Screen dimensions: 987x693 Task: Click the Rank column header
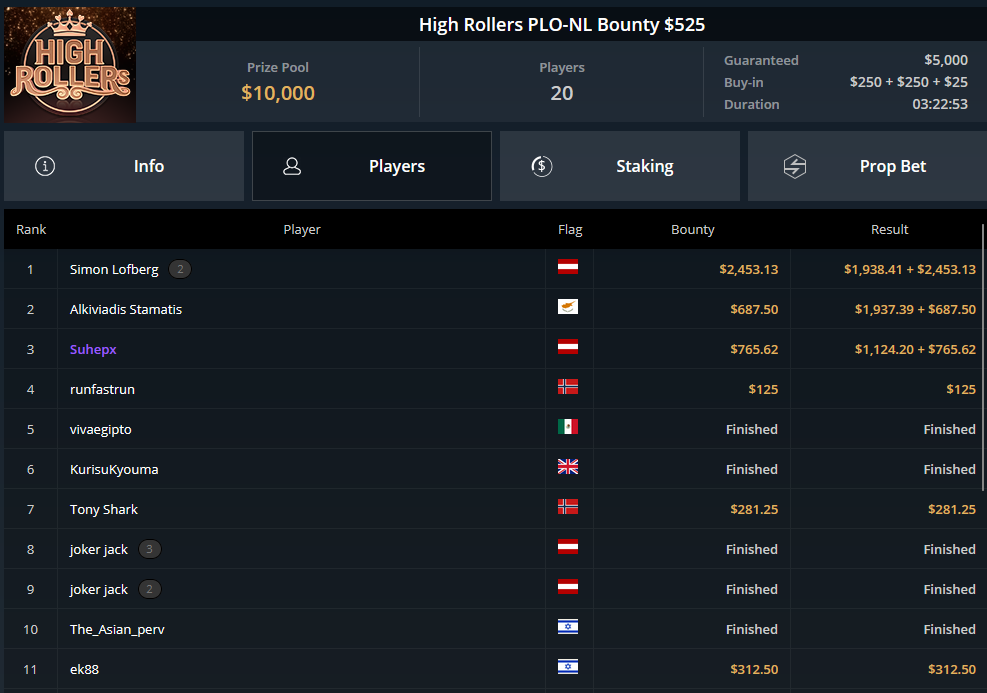pos(31,230)
